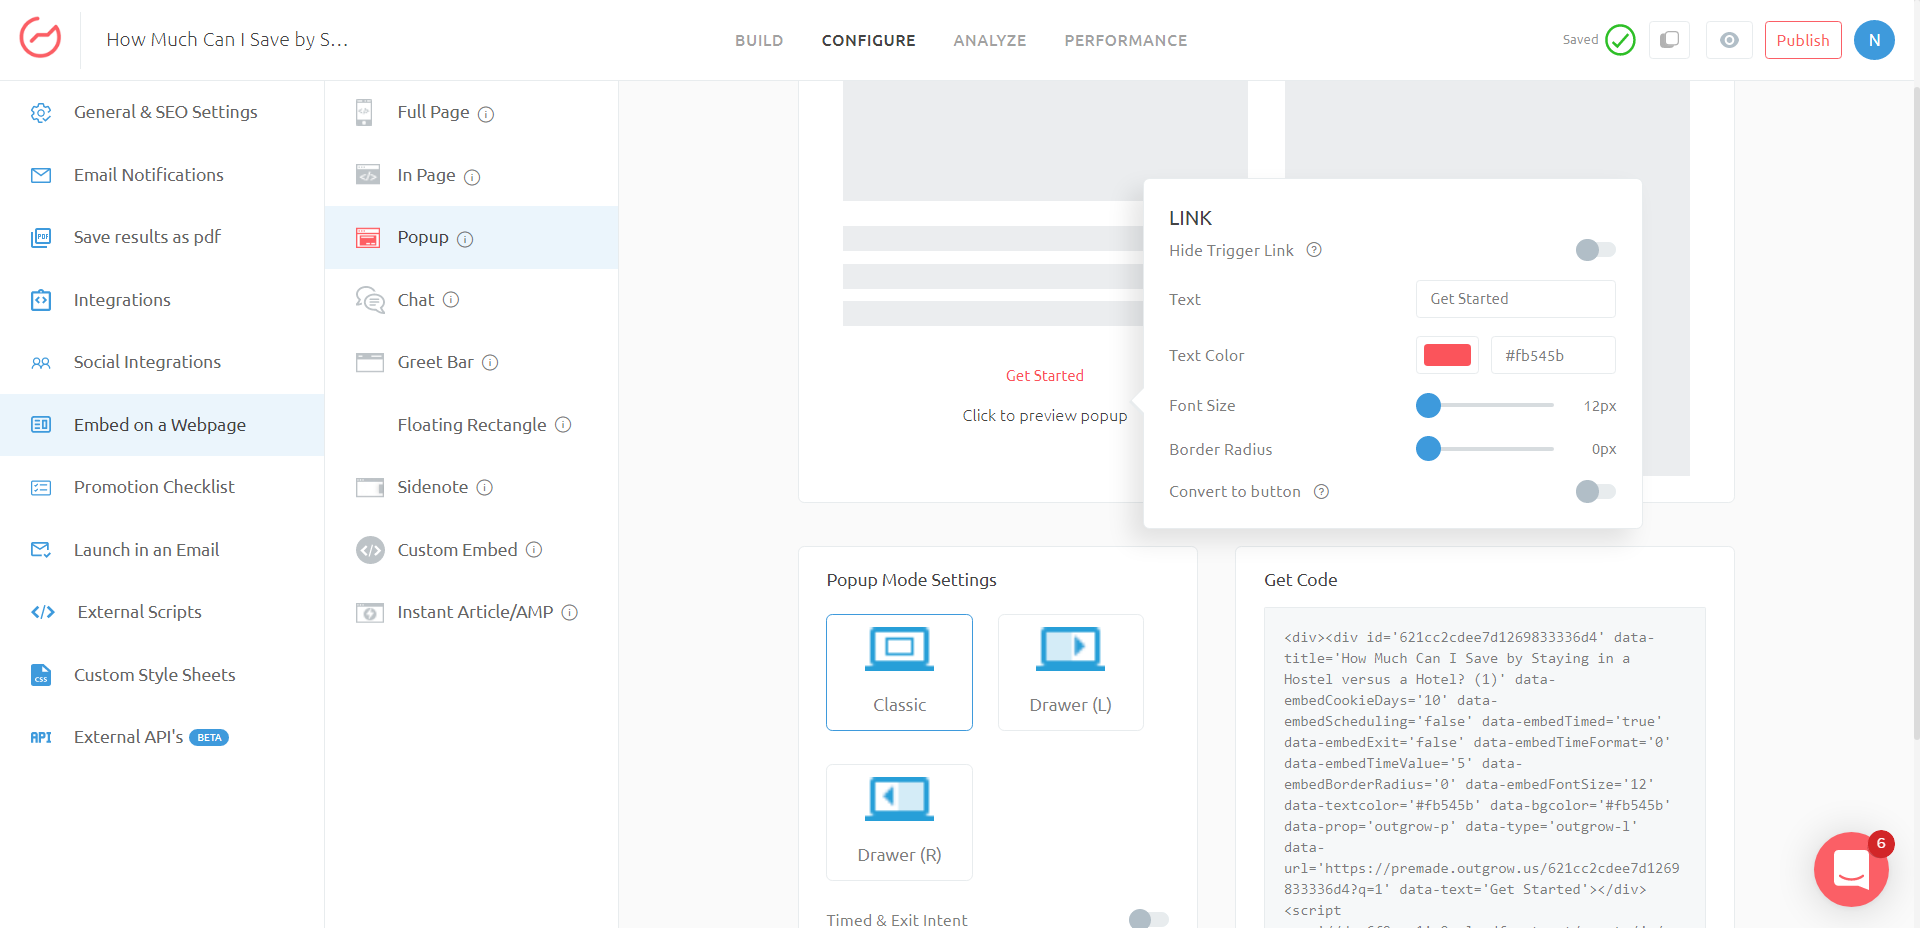Screen dimensions: 1920x928
Task: Select Drawer (L) popup mode
Action: (x=1070, y=672)
